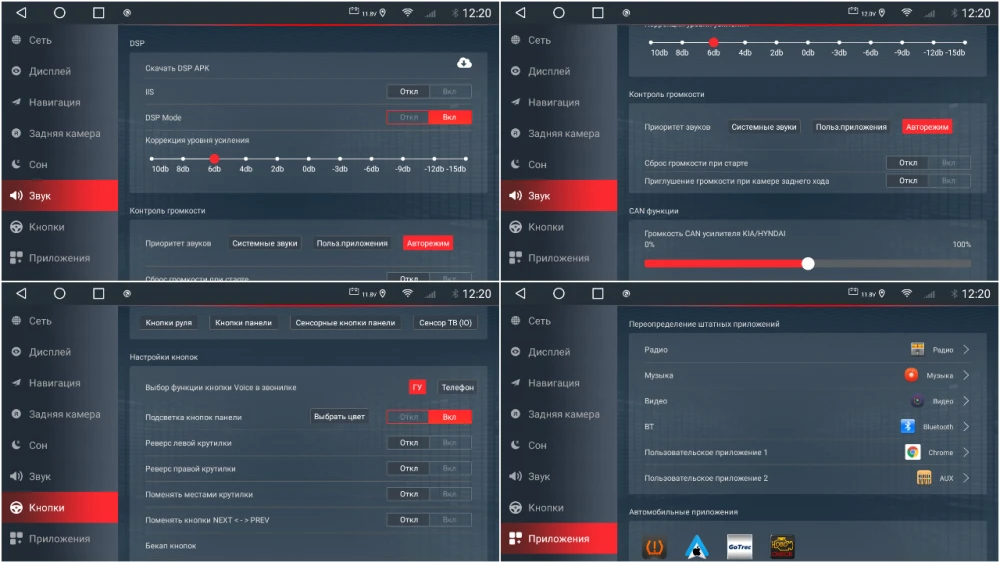Tap speaker icon of active Звук on DSP screen

[17, 196]
